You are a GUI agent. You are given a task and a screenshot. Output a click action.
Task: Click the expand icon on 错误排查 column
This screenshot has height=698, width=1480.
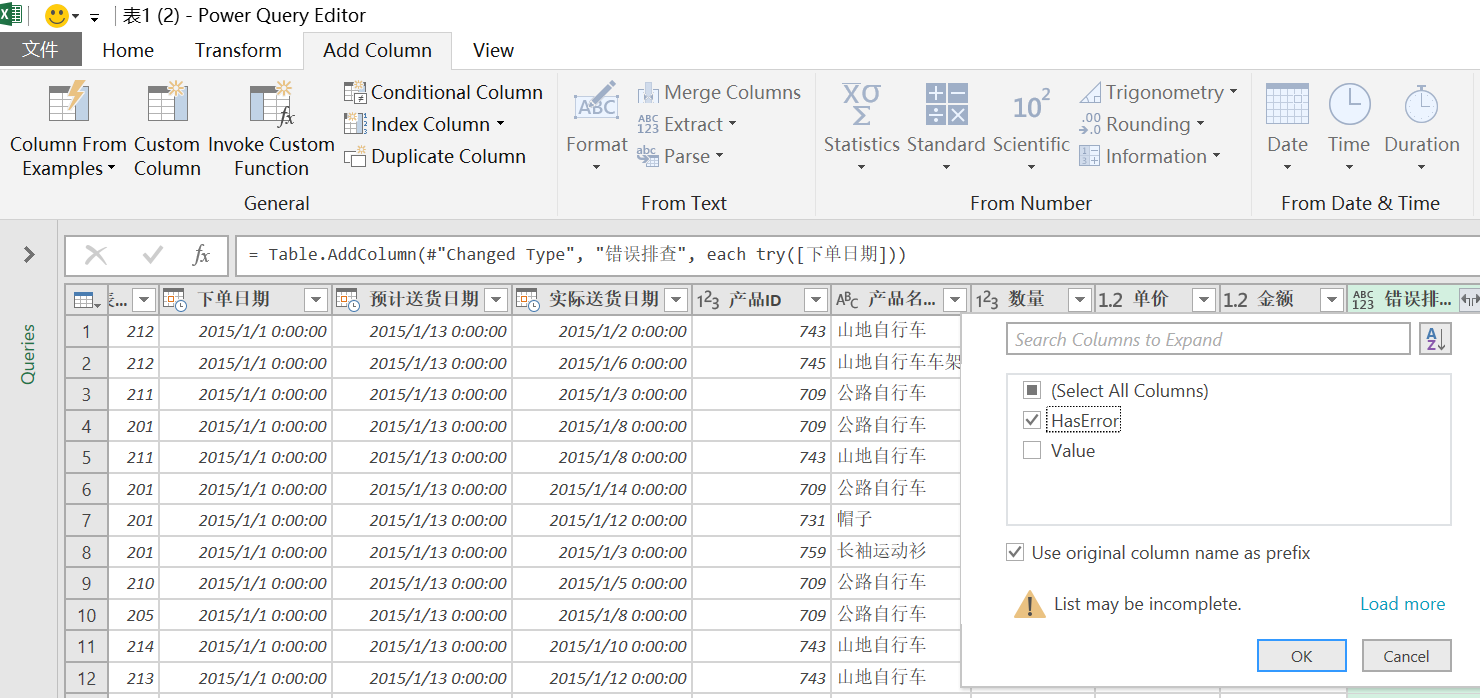1470,299
